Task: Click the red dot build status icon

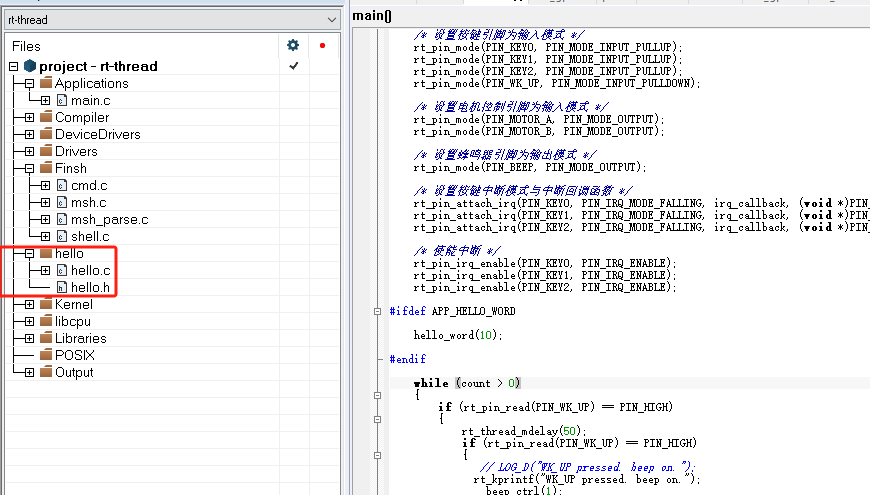Action: 322,46
